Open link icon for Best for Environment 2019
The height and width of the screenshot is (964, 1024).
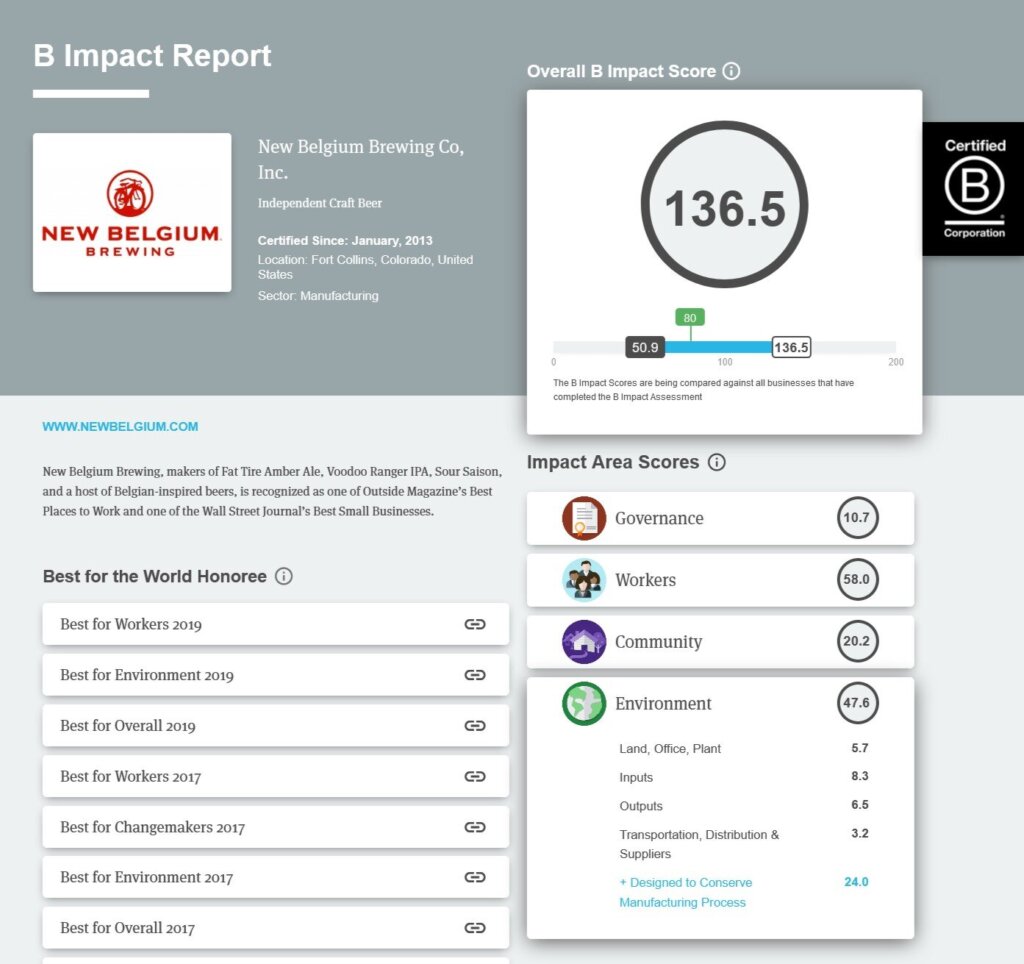[475, 675]
